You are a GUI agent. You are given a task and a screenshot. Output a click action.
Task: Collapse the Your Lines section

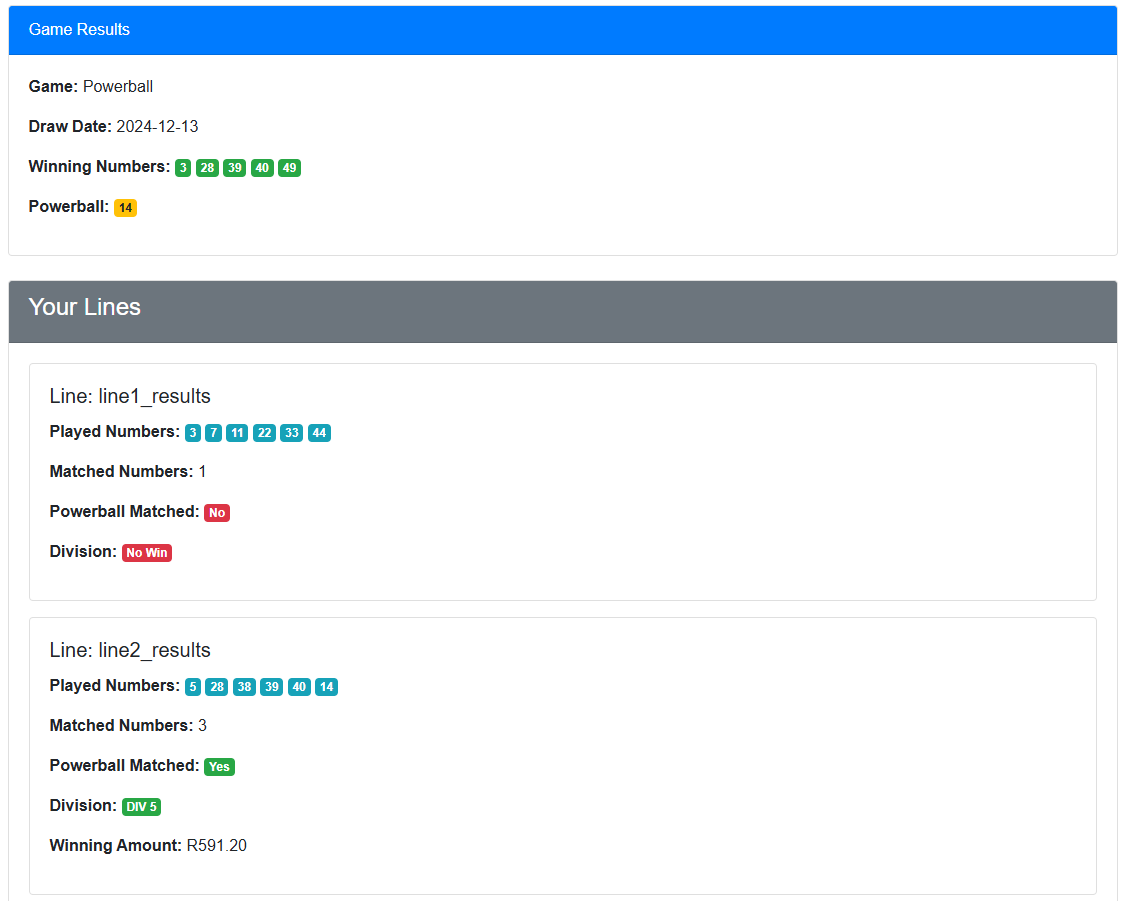85,308
